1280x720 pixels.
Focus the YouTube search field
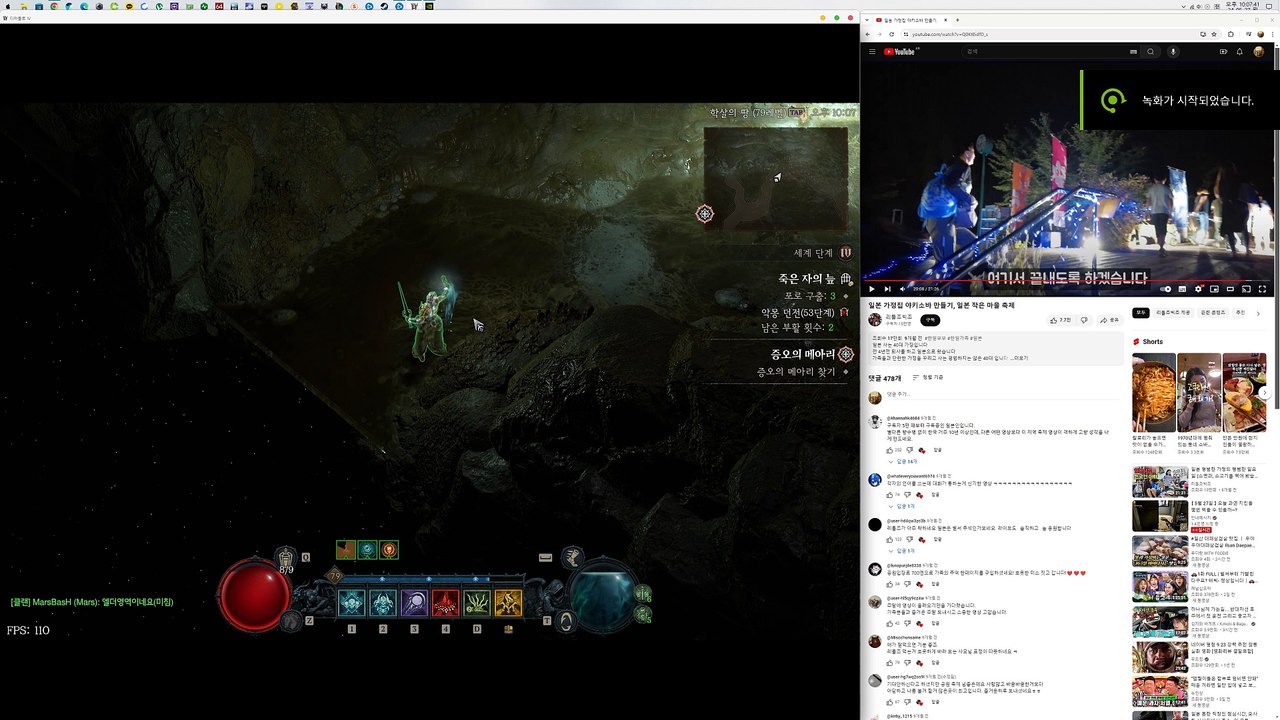pos(1049,52)
